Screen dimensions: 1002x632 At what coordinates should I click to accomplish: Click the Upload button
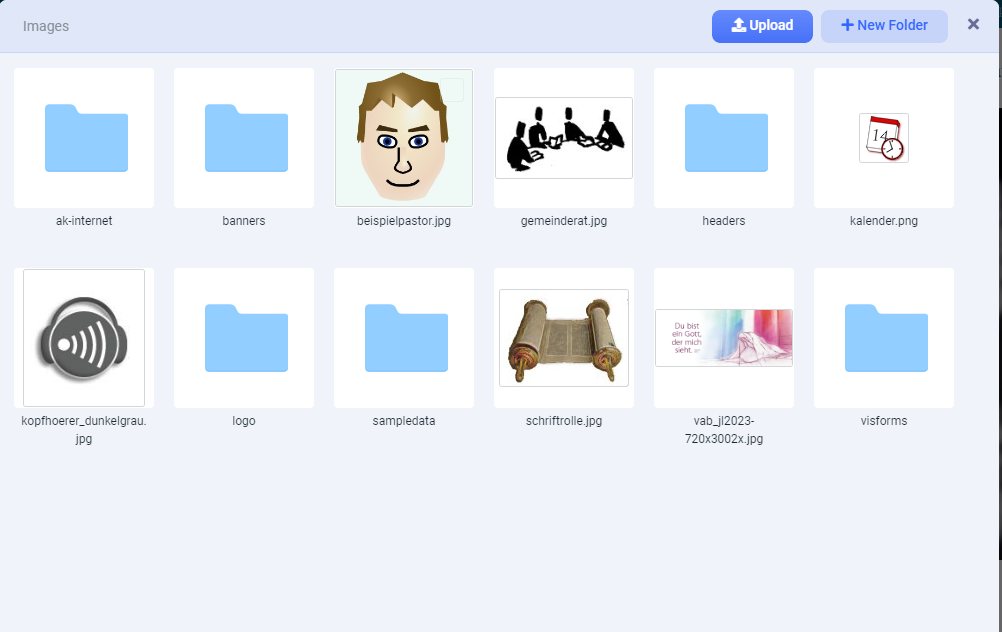point(762,26)
